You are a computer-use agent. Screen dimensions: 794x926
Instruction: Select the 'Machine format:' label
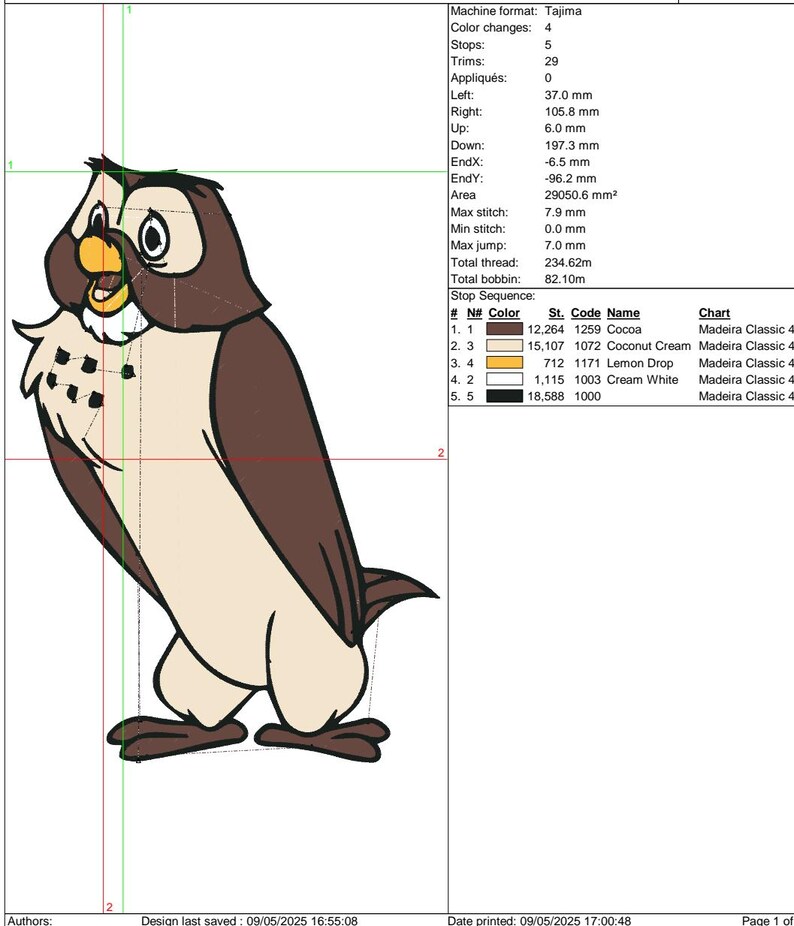click(494, 11)
